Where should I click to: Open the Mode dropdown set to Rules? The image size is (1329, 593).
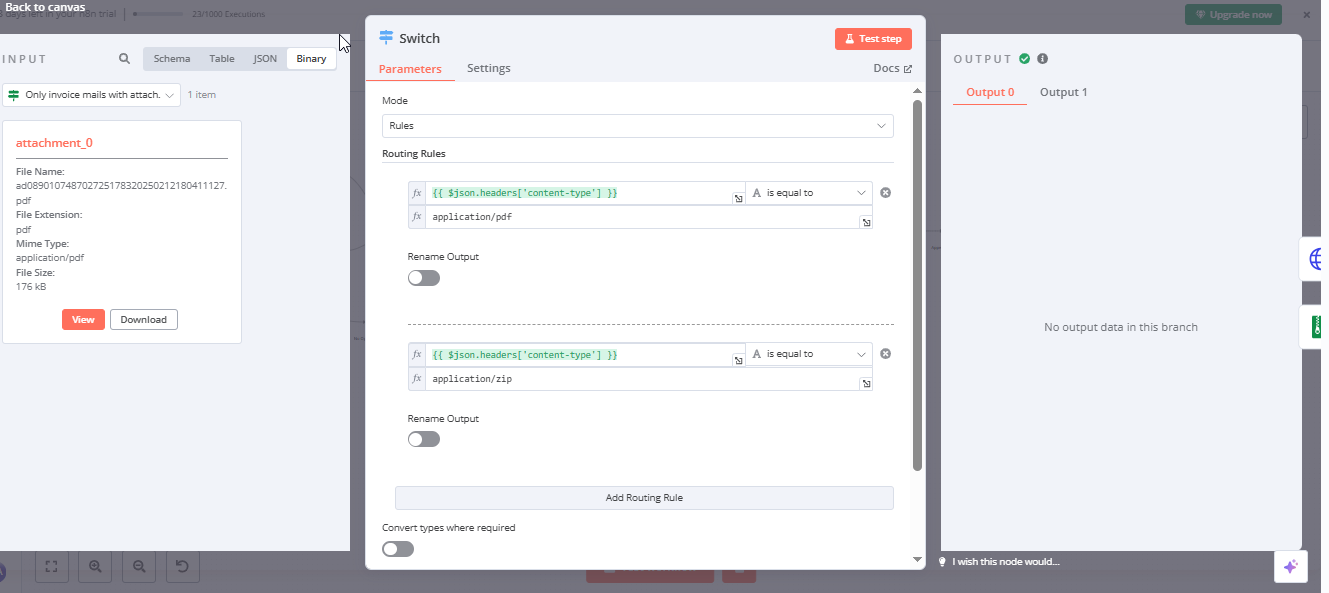click(x=638, y=126)
